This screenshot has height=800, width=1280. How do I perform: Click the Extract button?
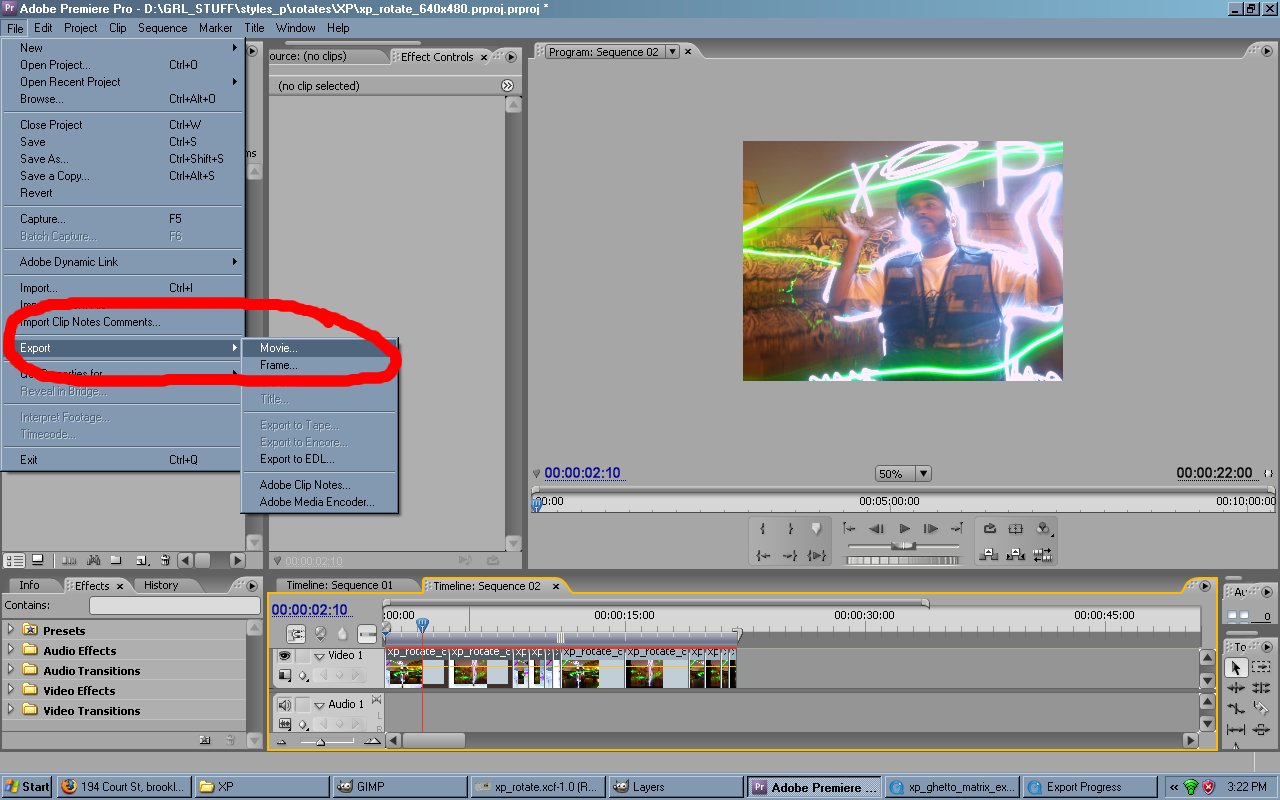coord(1015,555)
